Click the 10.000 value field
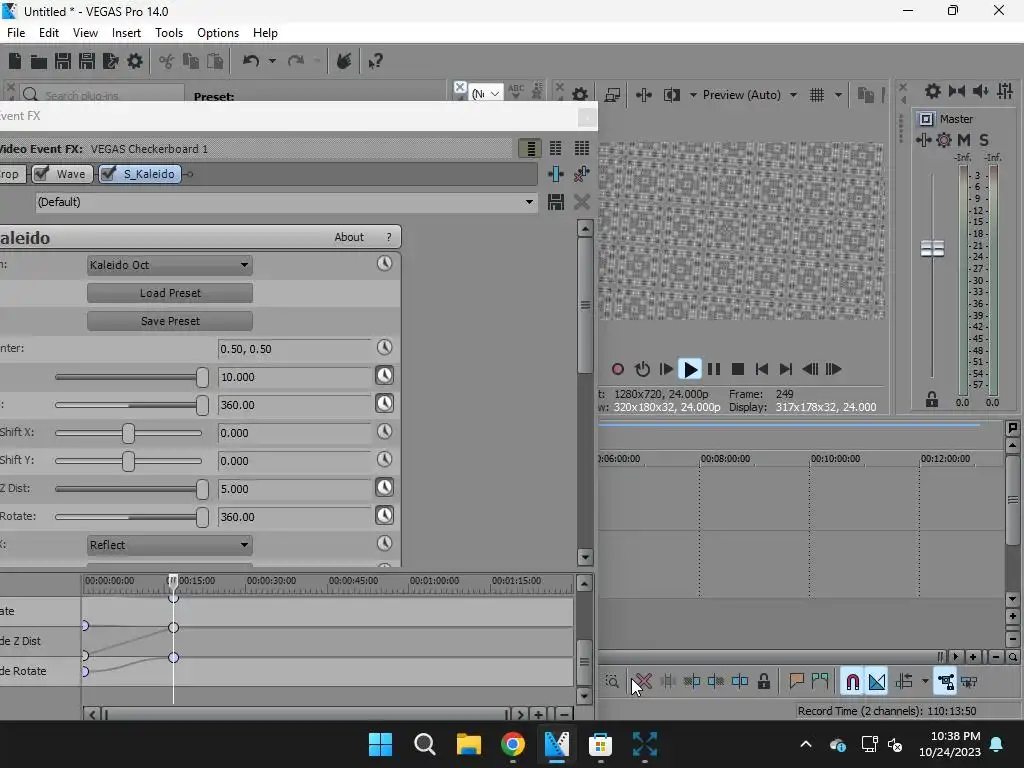The image size is (1024, 768). point(295,377)
